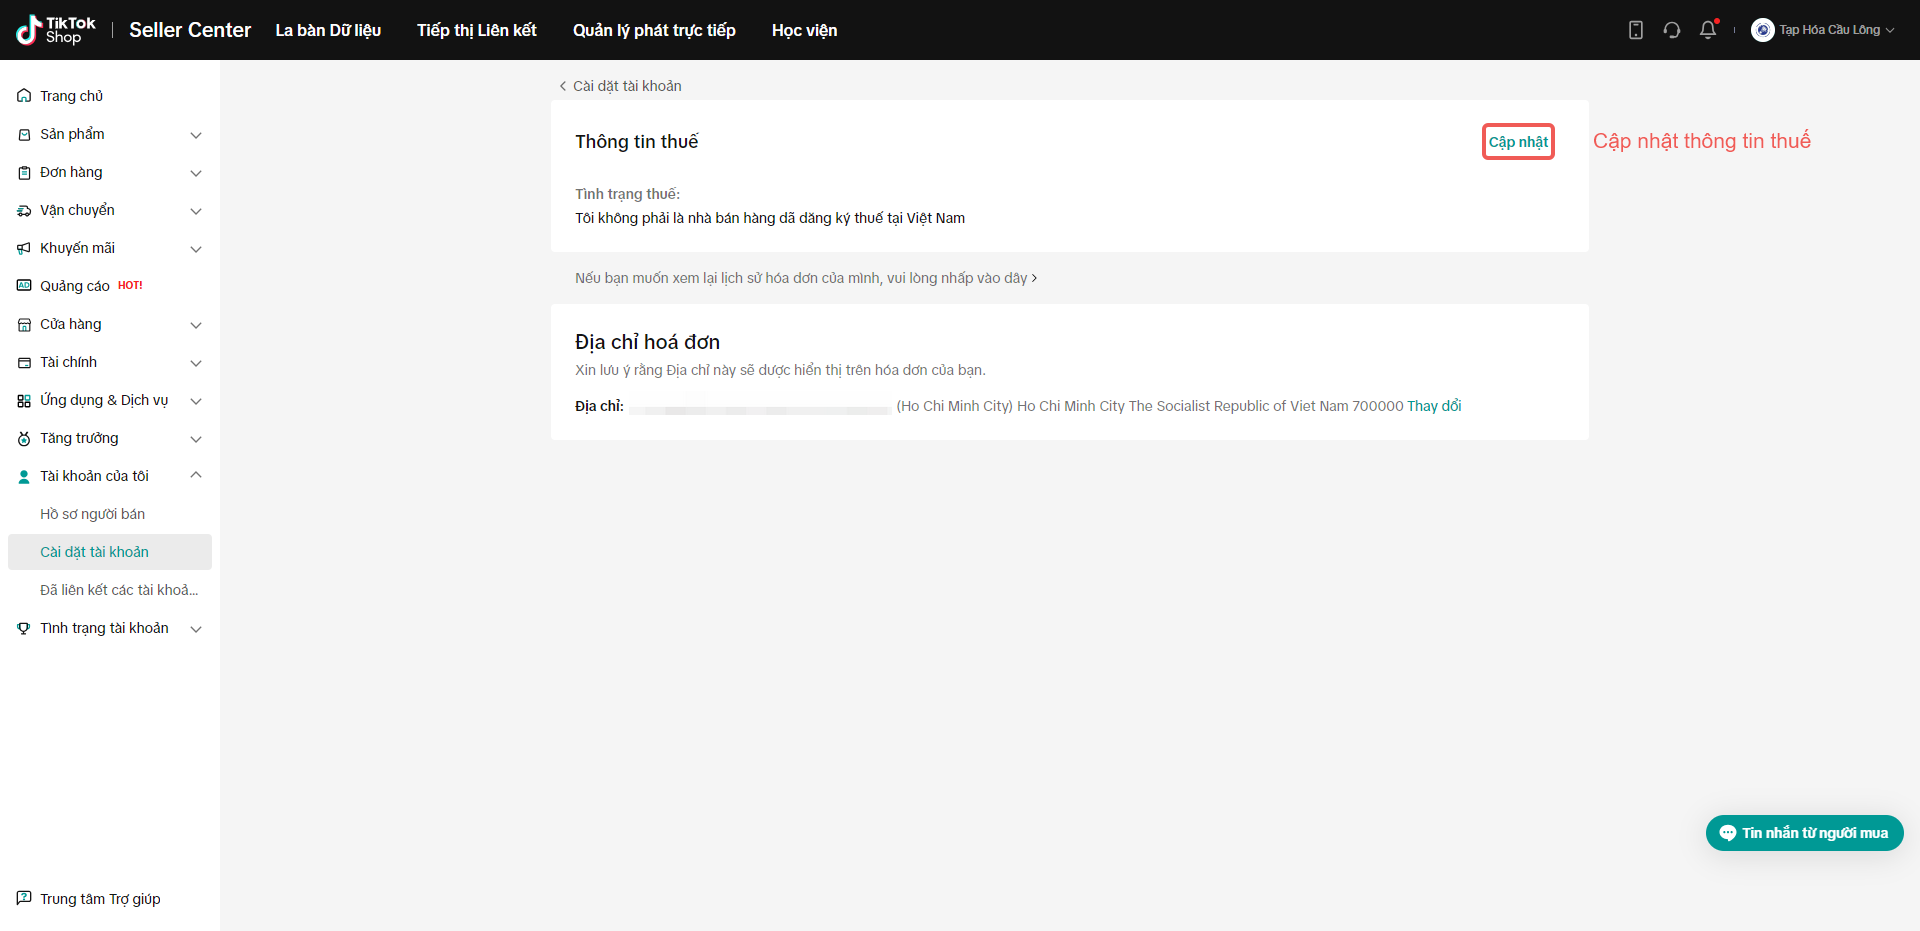Open the notifications bell
1920x931 pixels.
click(1708, 30)
